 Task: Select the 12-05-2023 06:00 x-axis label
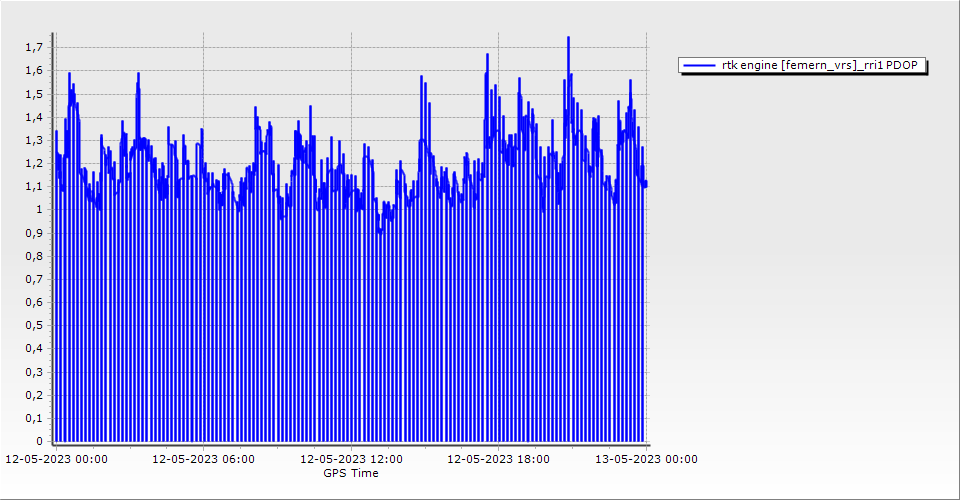tap(203, 460)
